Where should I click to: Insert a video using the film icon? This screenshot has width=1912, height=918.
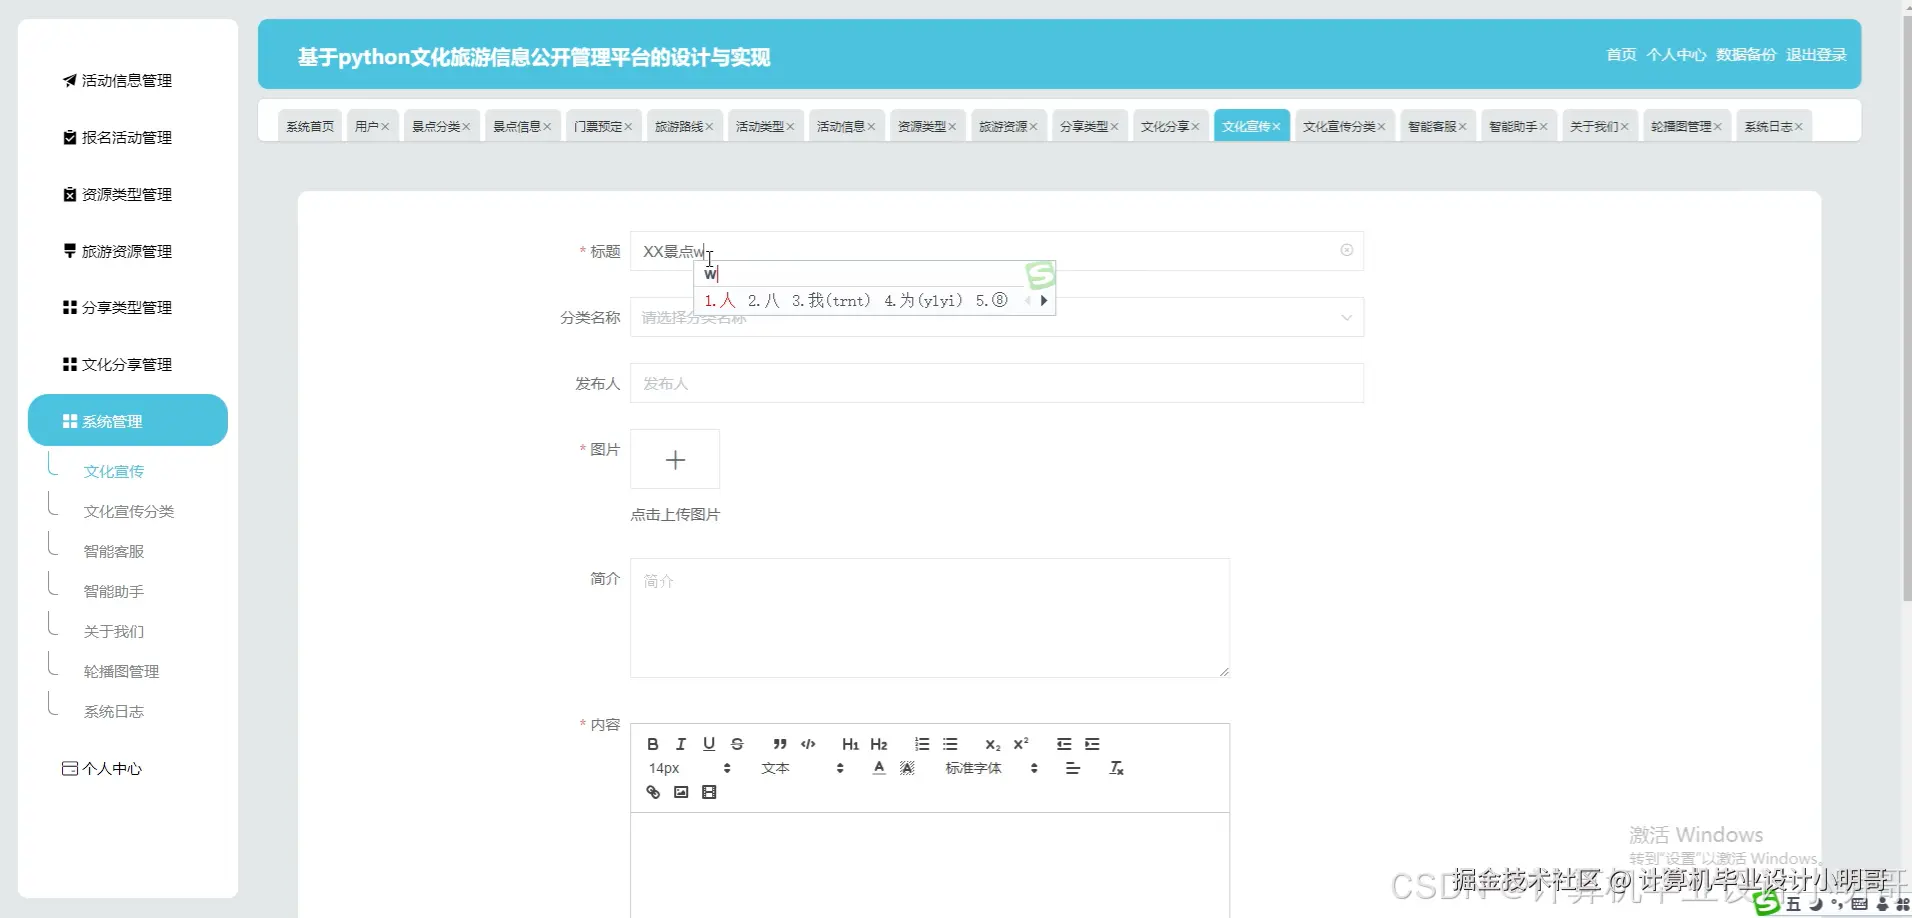point(710,792)
